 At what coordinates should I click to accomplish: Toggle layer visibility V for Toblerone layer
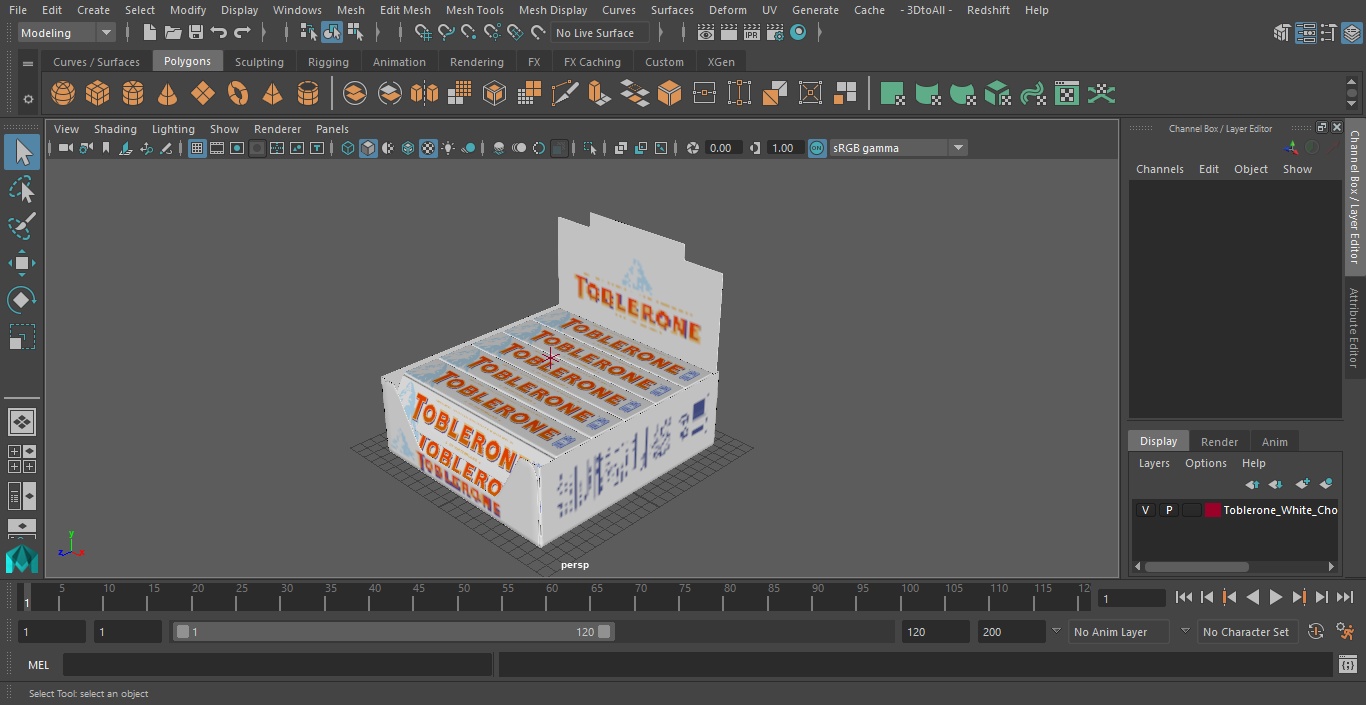coord(1145,510)
